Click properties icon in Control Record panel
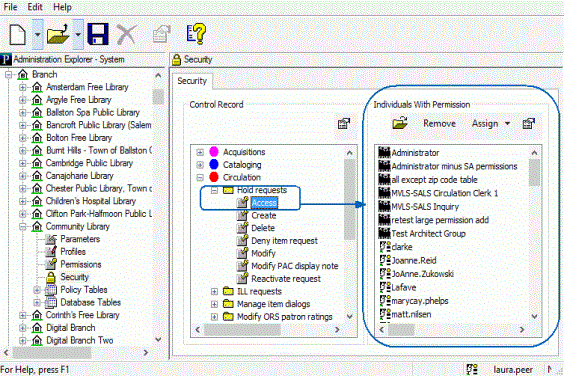 344,123
